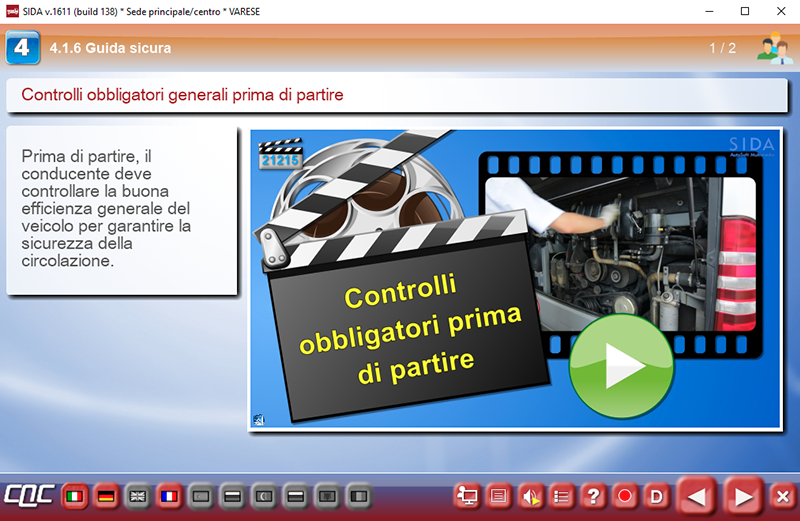Click the first greyed-out flag button
800x521 pixels.
pos(200,496)
